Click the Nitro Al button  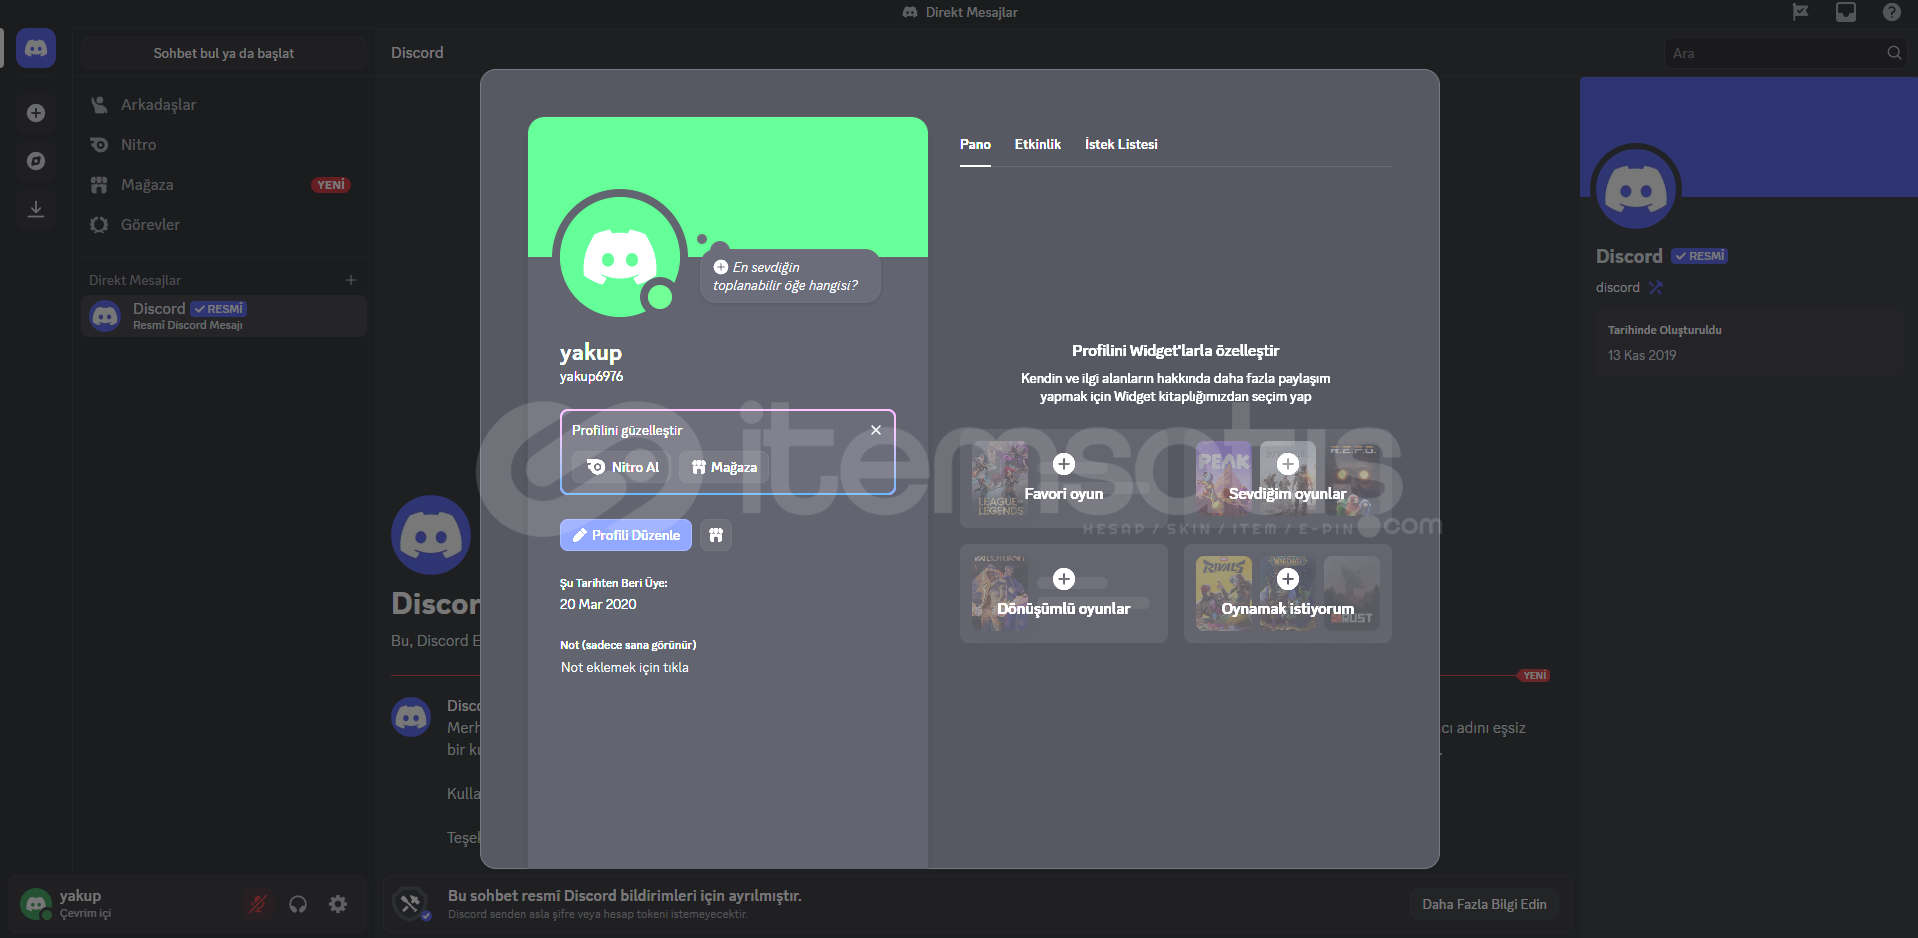[622, 467]
